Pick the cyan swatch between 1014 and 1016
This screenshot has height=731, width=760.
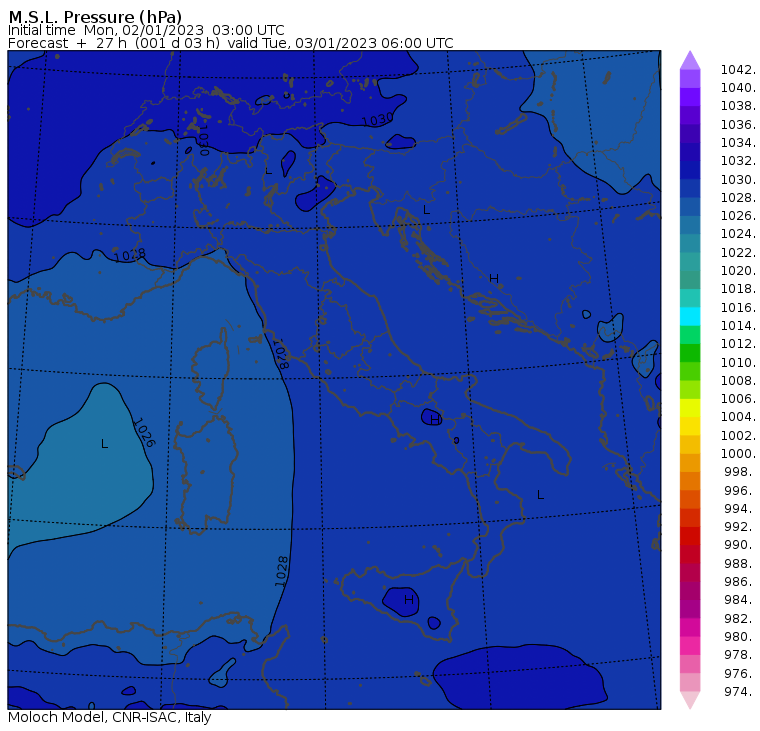[x=690, y=317]
